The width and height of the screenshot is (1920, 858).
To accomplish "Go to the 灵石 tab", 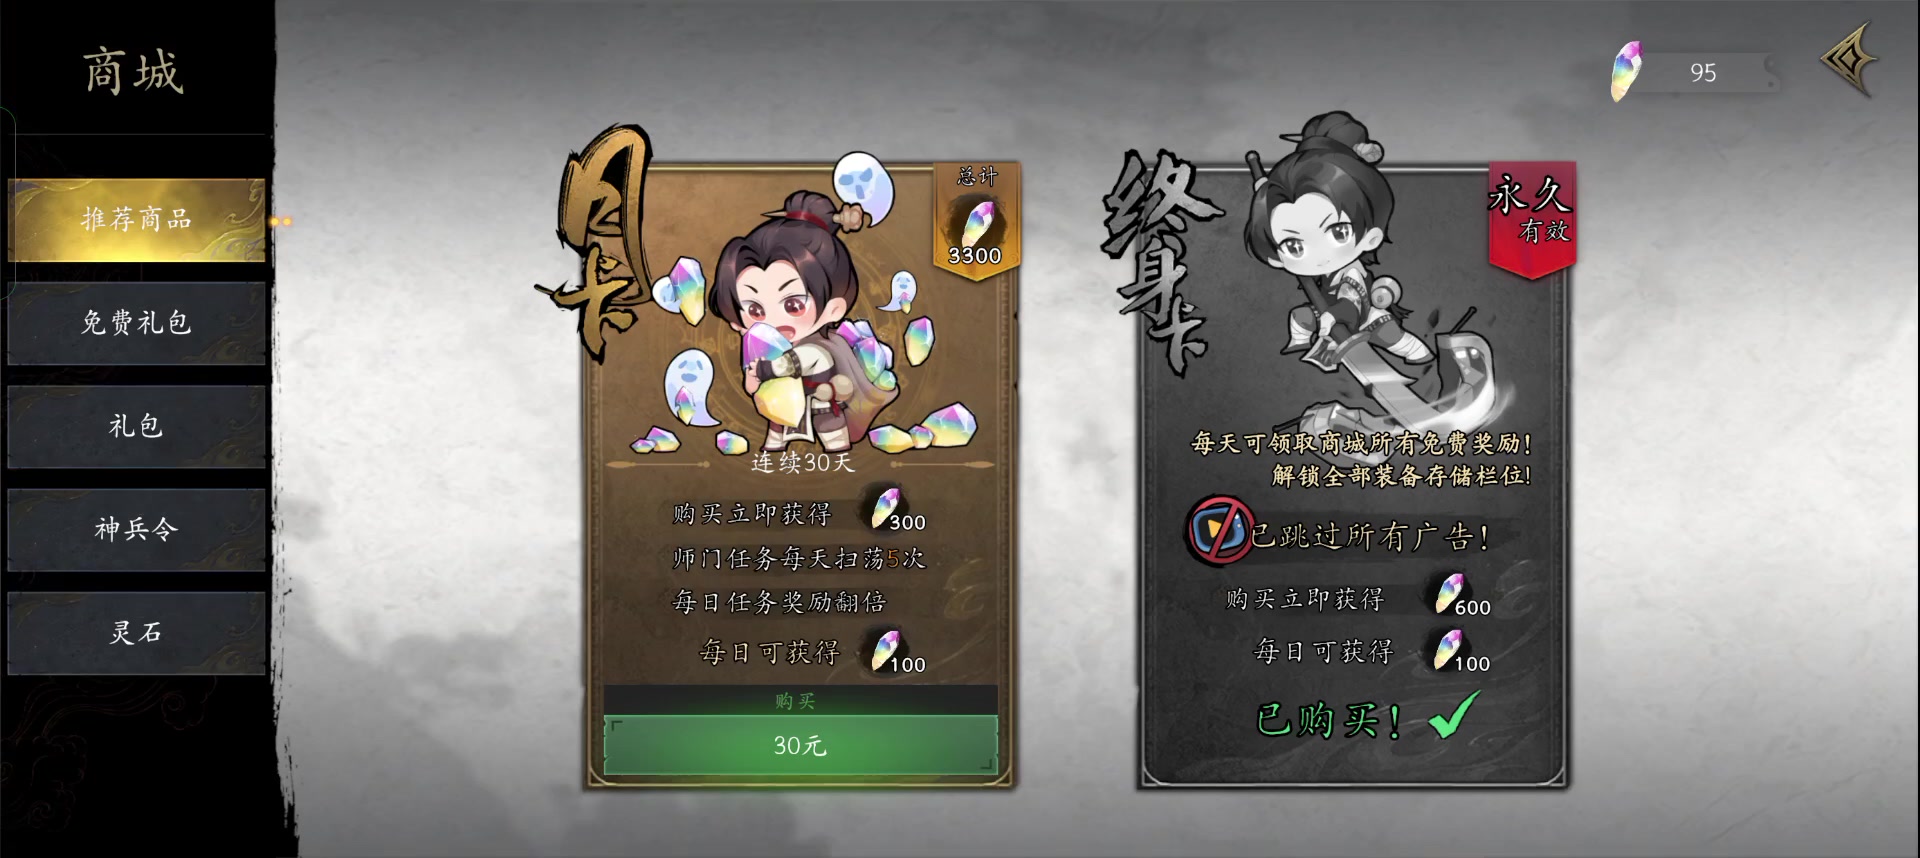I will (136, 632).
